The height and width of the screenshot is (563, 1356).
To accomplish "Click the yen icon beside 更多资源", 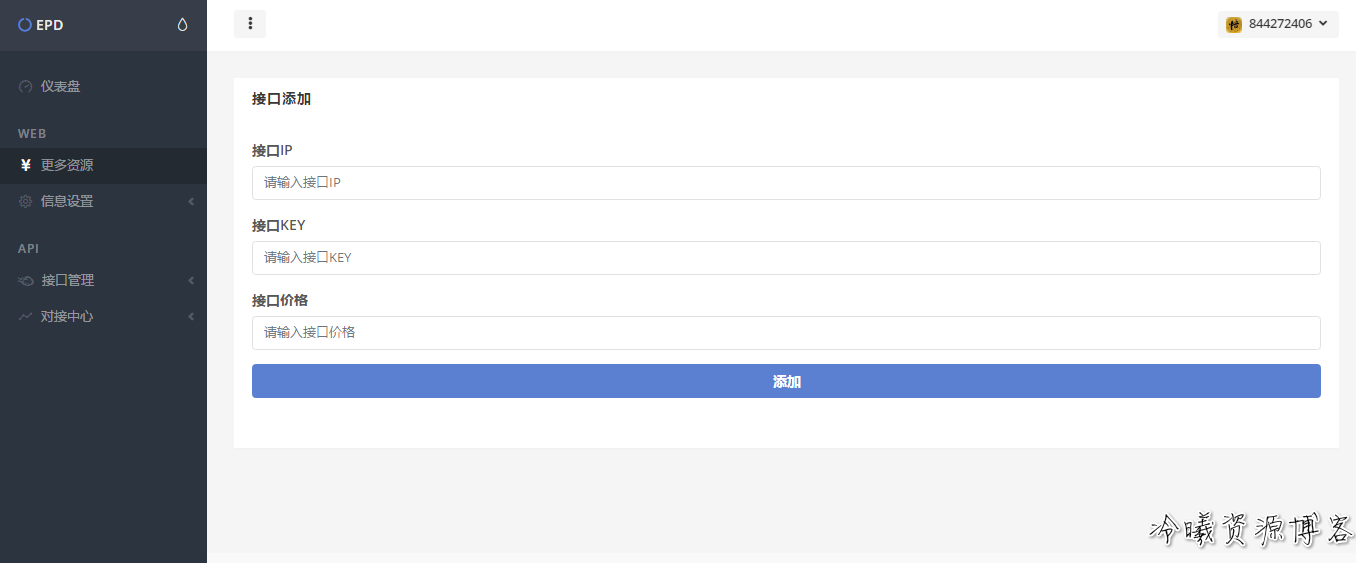I will [x=26, y=166].
